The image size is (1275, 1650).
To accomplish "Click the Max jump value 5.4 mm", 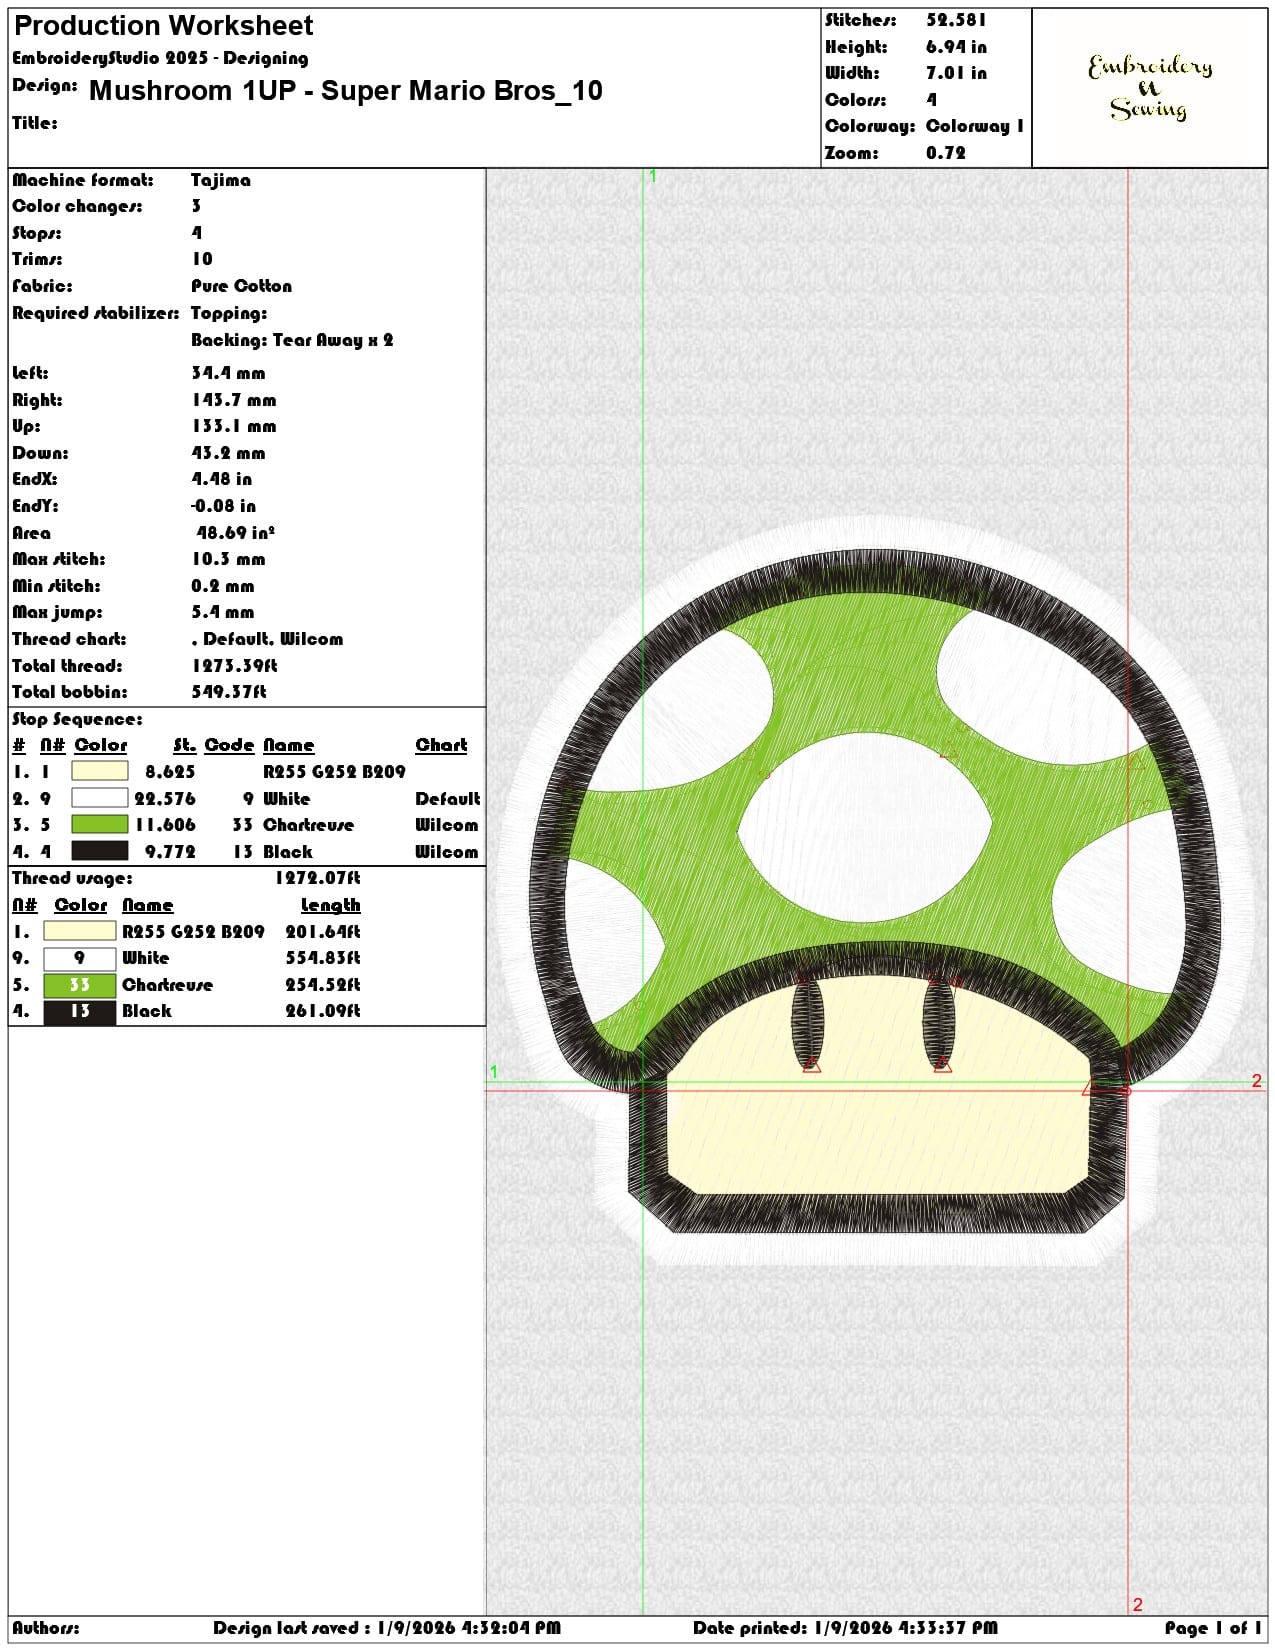I will click(222, 612).
